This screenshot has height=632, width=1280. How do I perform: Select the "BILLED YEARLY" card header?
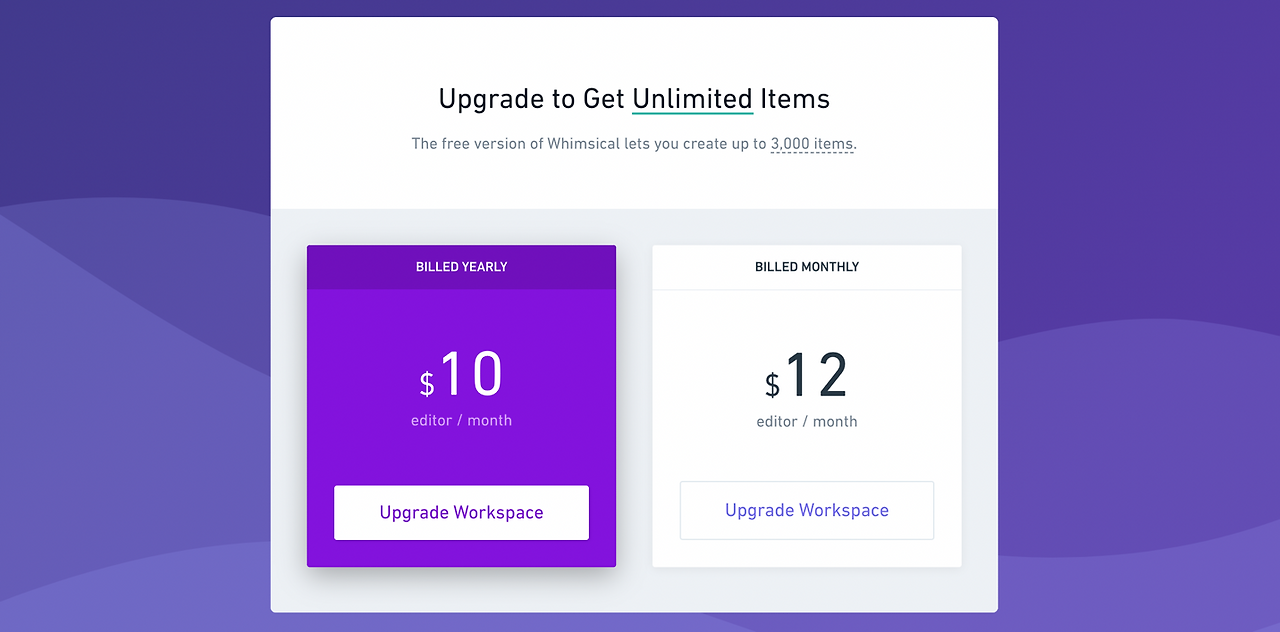pos(461,267)
